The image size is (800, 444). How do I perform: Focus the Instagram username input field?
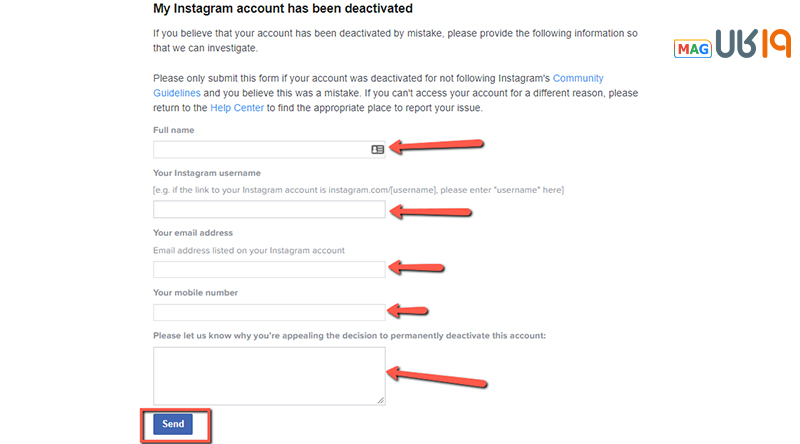coord(269,209)
